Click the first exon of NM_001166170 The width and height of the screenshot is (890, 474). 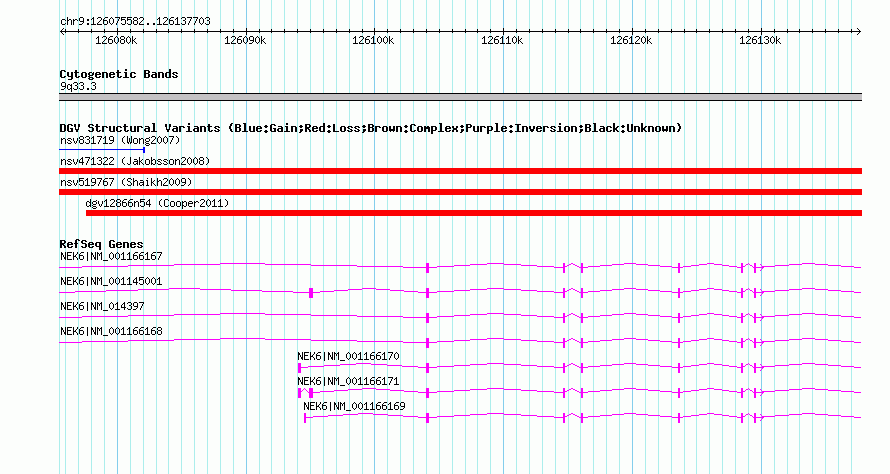(299, 368)
